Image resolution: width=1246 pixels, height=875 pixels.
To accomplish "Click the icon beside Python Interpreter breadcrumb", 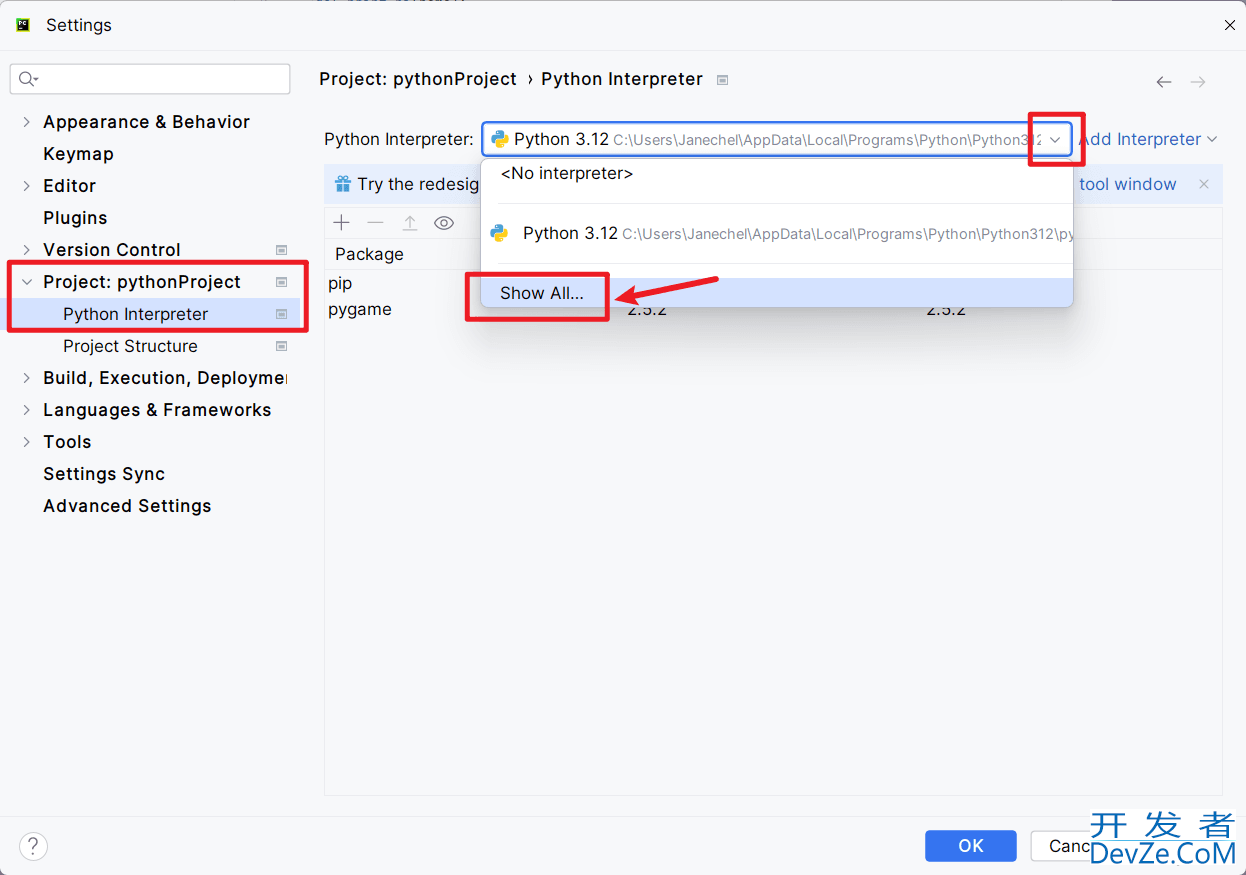I will point(723,80).
